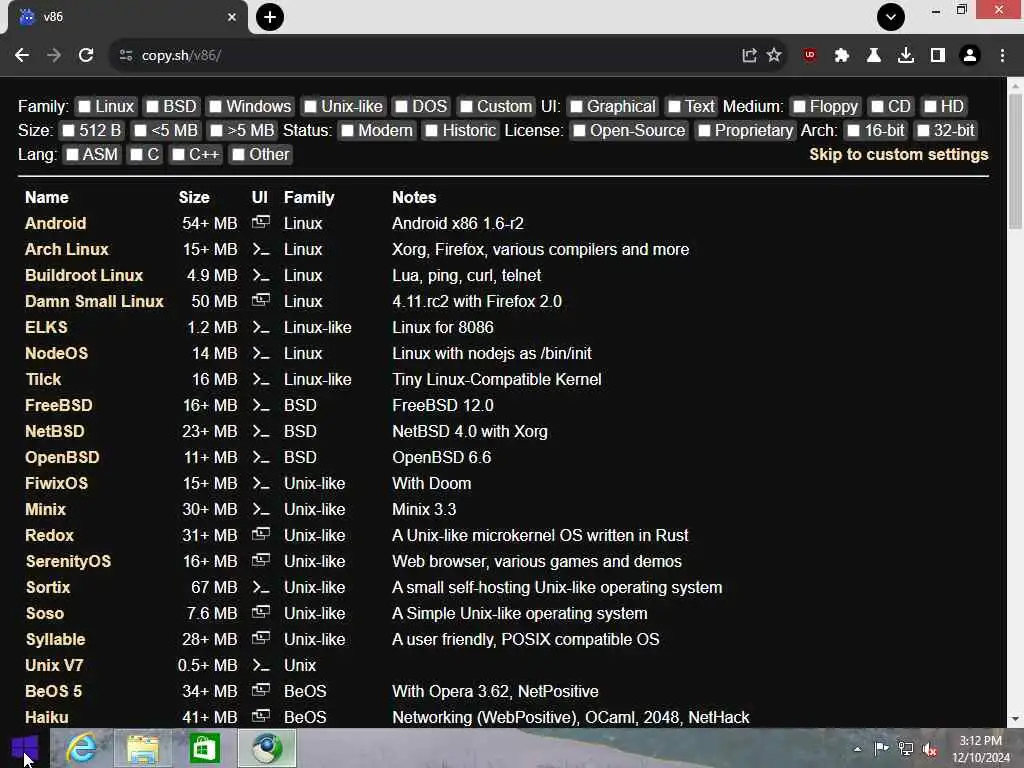Open the tab search dropdown arrow
This screenshot has width=1024, height=768.
click(891, 17)
